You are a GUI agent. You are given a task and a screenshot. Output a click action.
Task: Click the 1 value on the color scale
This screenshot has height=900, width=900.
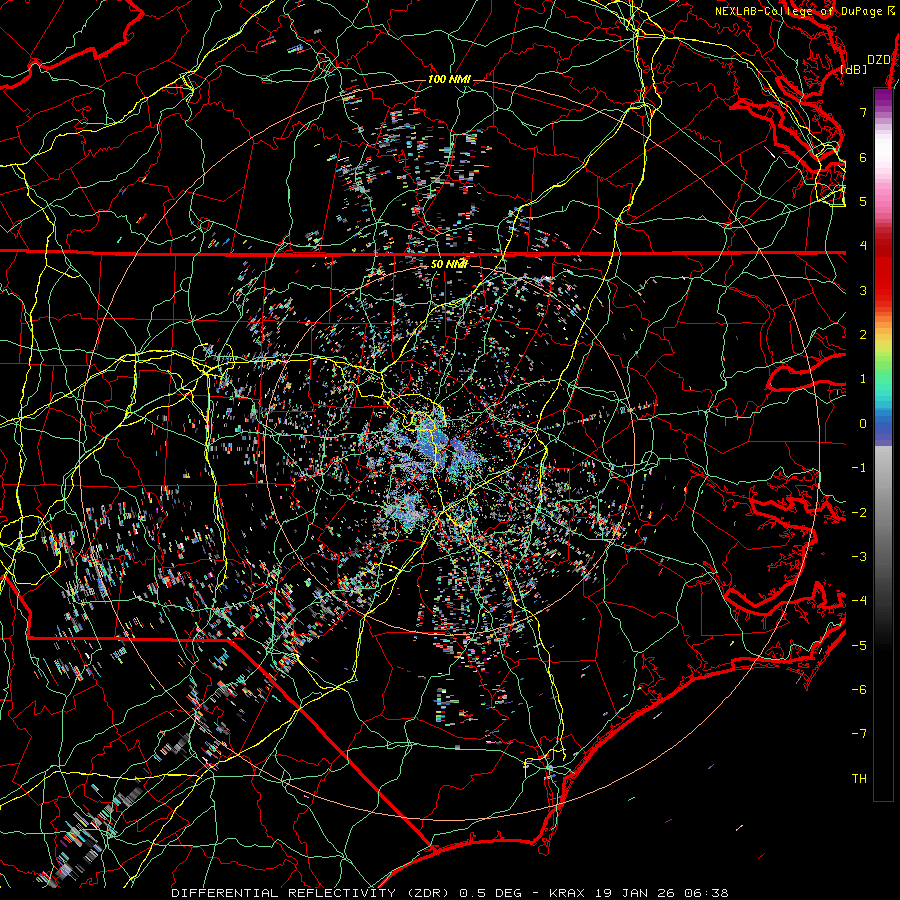coord(863,379)
